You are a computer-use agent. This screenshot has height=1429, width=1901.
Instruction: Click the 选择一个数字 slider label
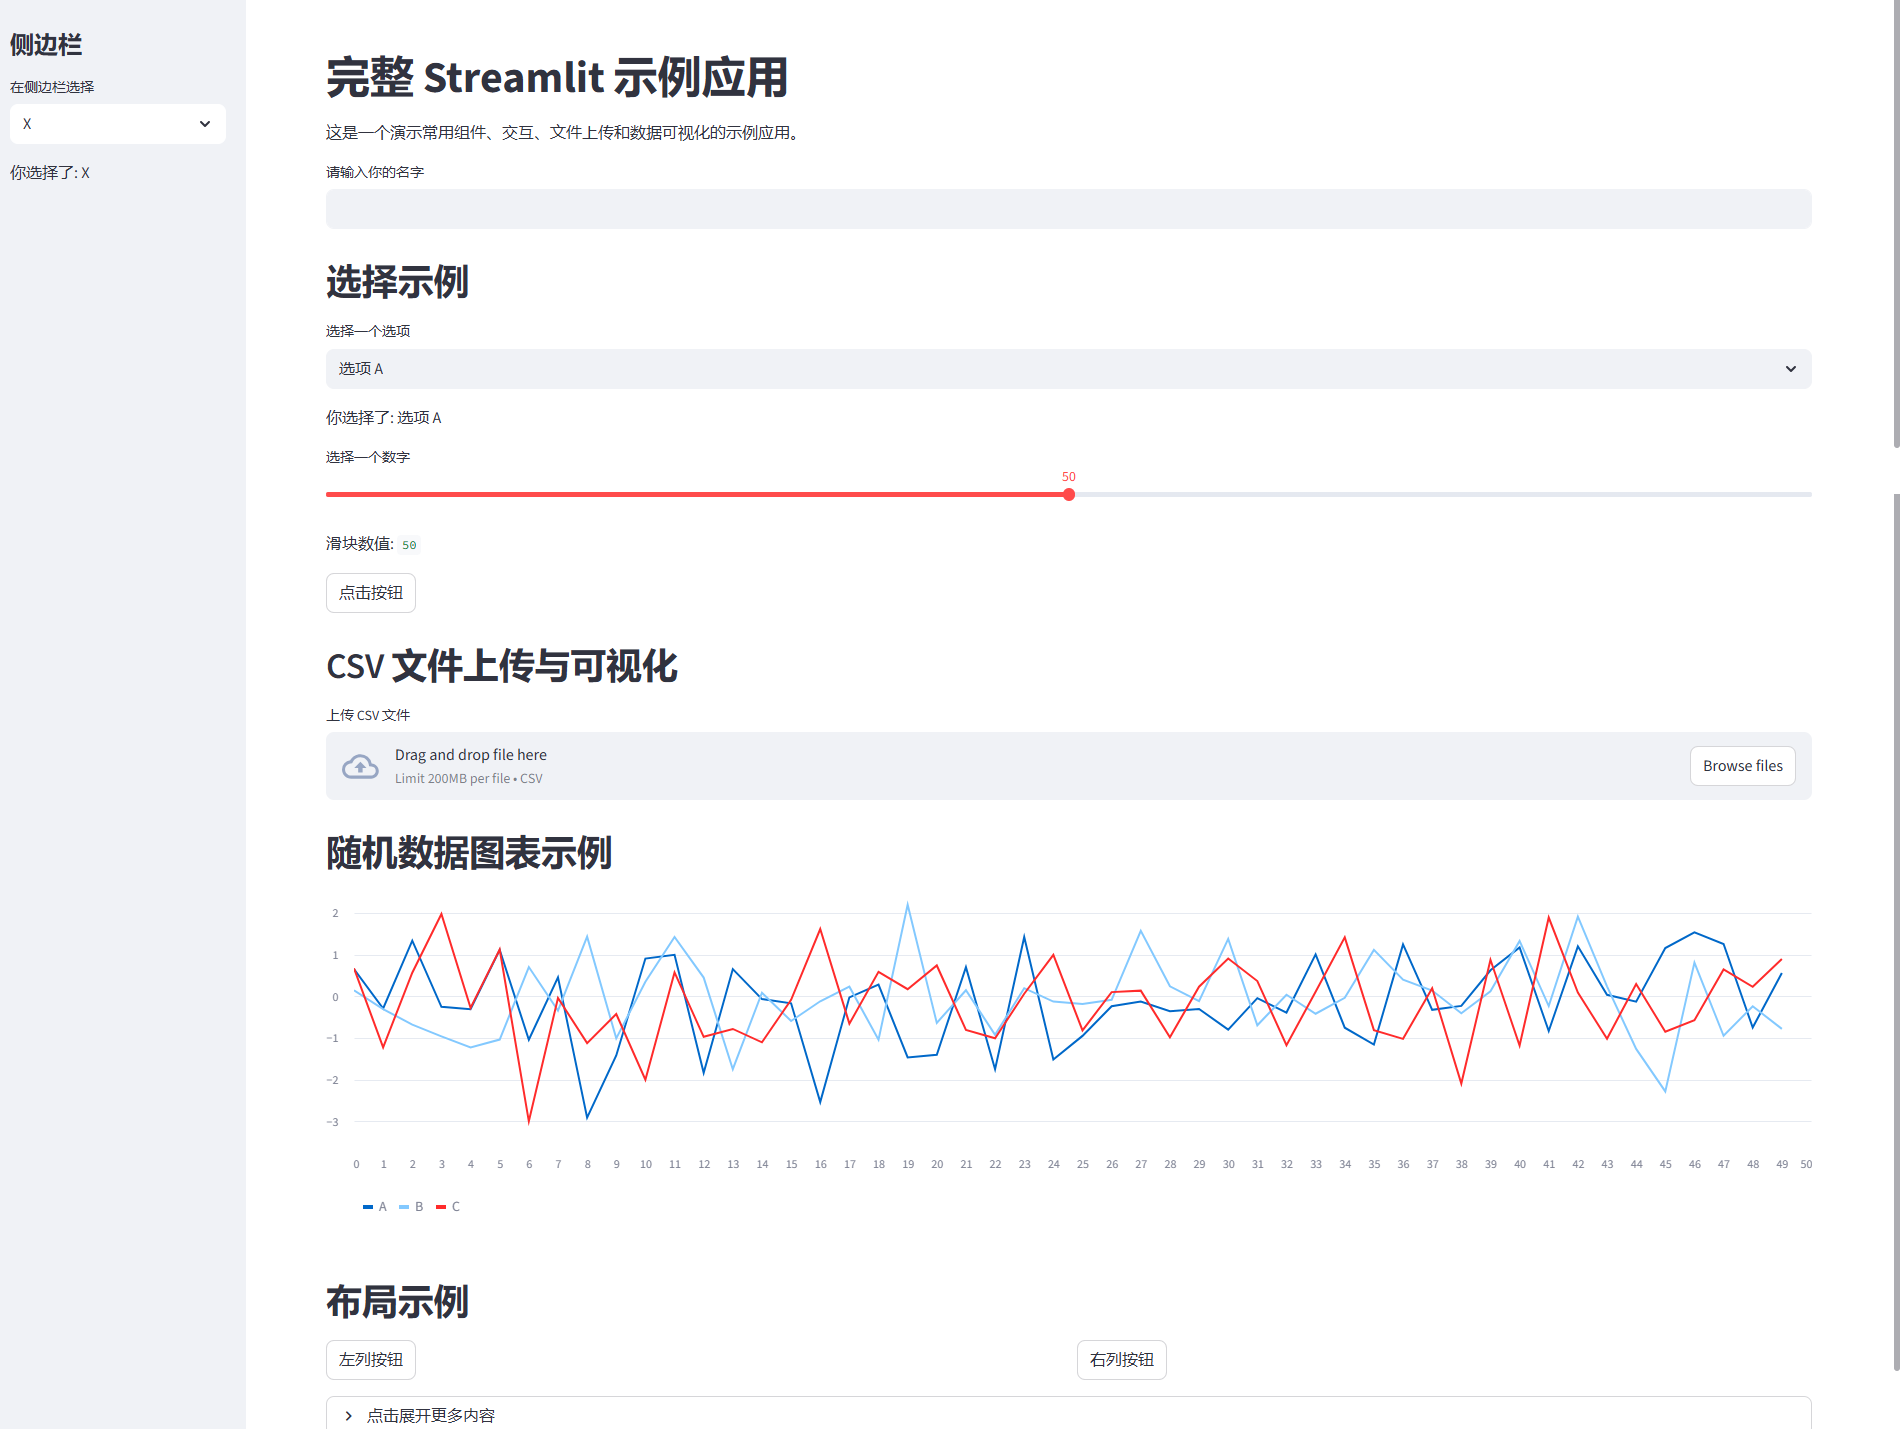click(x=368, y=457)
